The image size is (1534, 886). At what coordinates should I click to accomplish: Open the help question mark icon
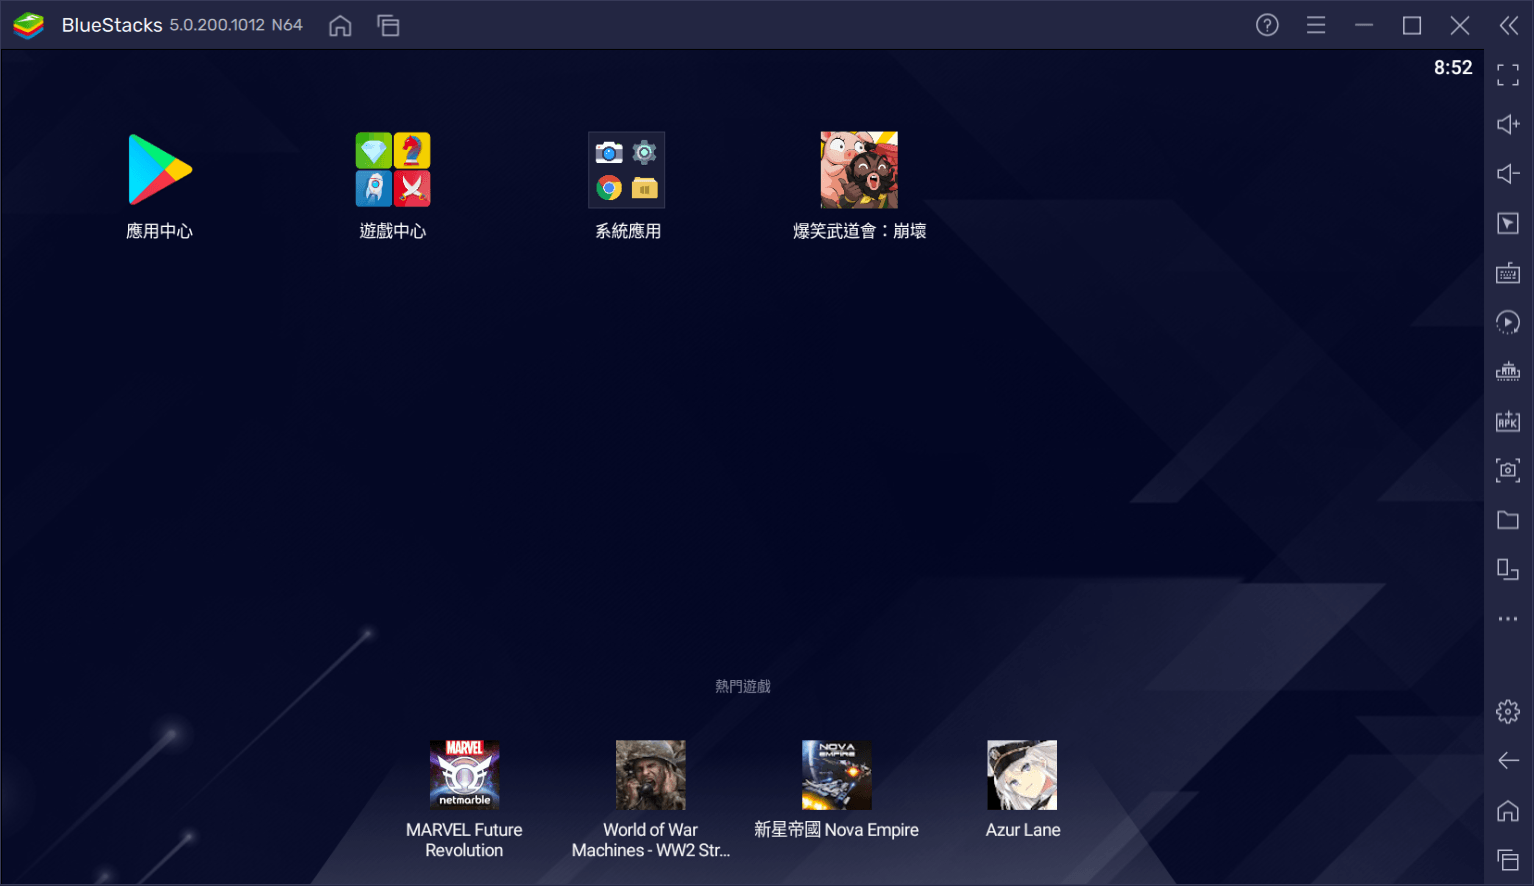tap(1267, 25)
